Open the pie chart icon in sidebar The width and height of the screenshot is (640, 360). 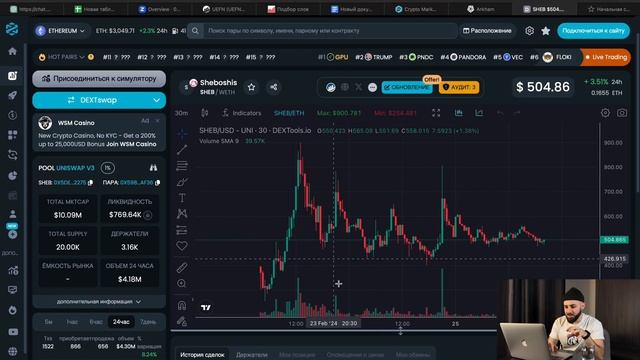tap(13, 176)
